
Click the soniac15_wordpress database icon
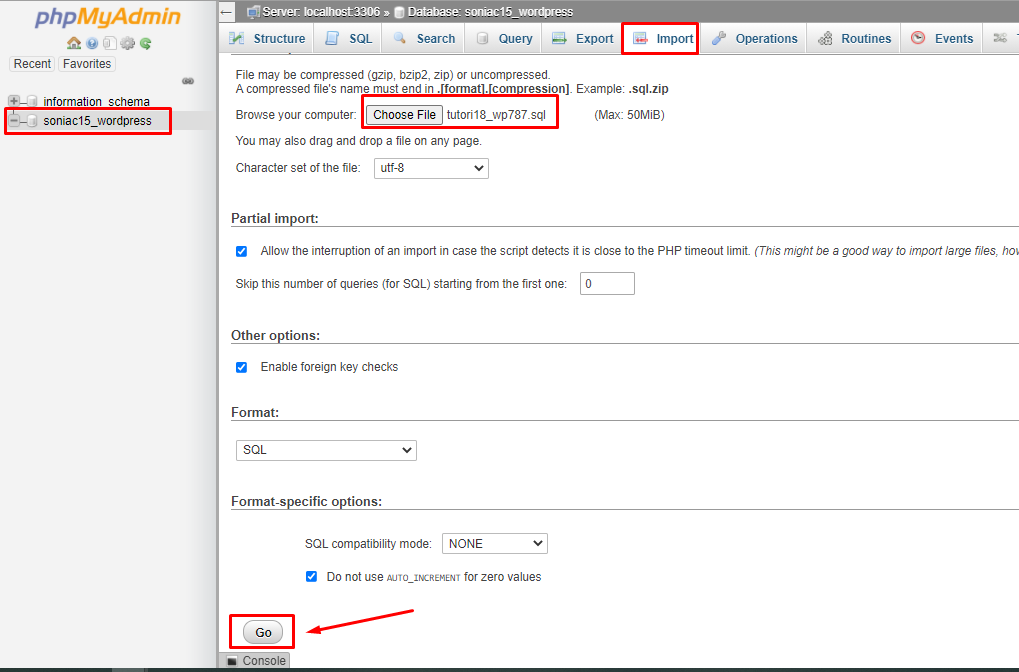click(32, 121)
